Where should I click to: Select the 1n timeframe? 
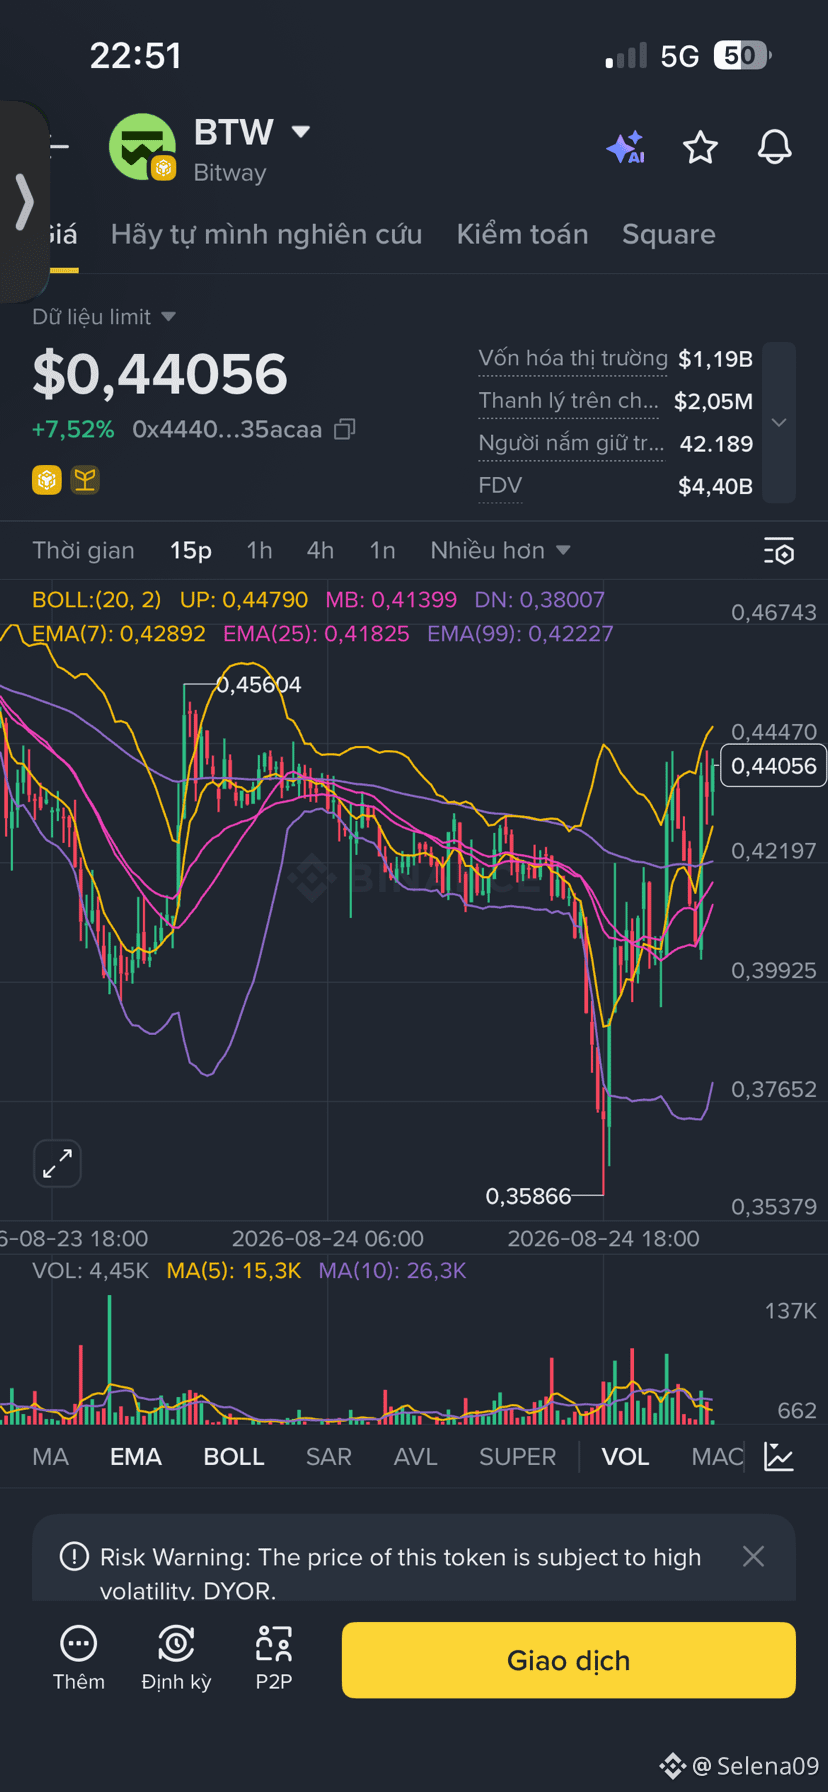[x=382, y=550]
